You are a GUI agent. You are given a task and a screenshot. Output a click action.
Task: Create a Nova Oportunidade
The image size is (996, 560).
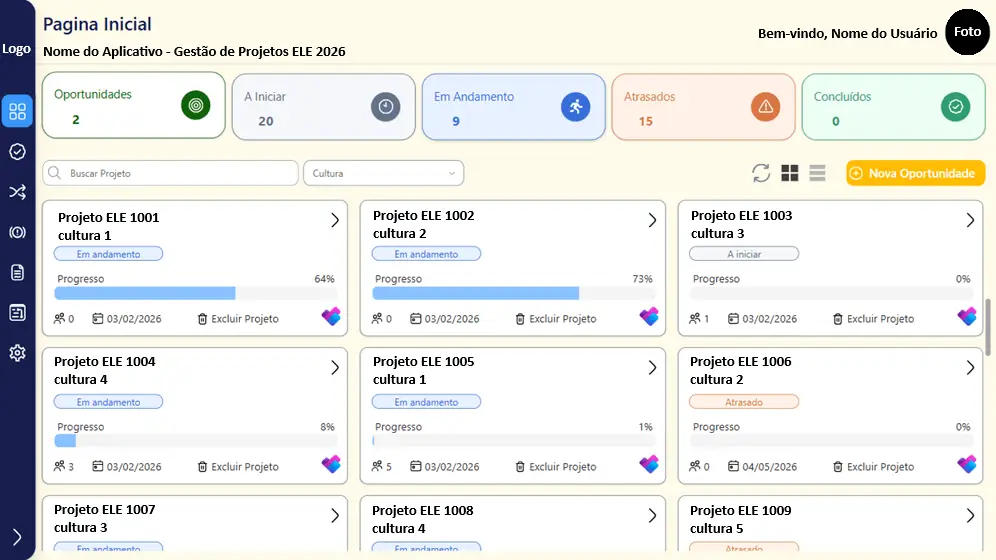915,173
